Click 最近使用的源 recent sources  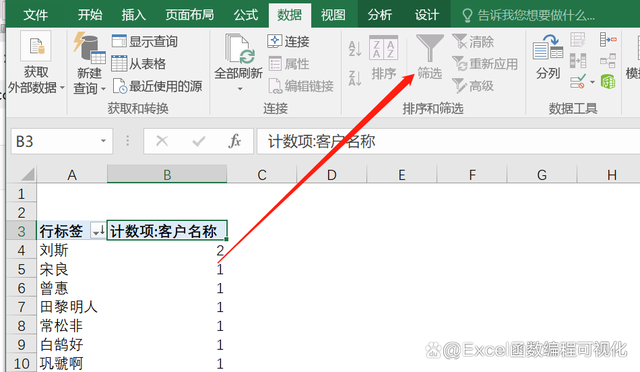coord(157,86)
